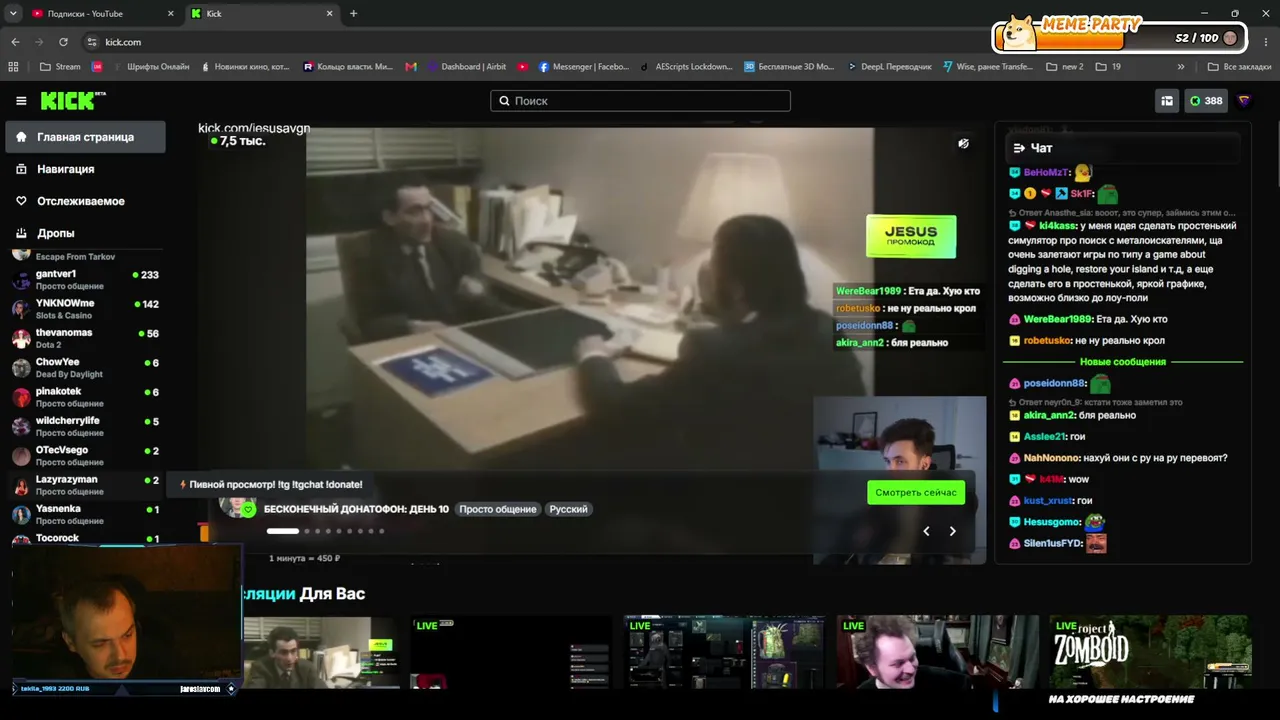This screenshot has width=1280, height=720.
Task: Expand the hidden bookmarks overflow chevron
Action: click(1181, 67)
